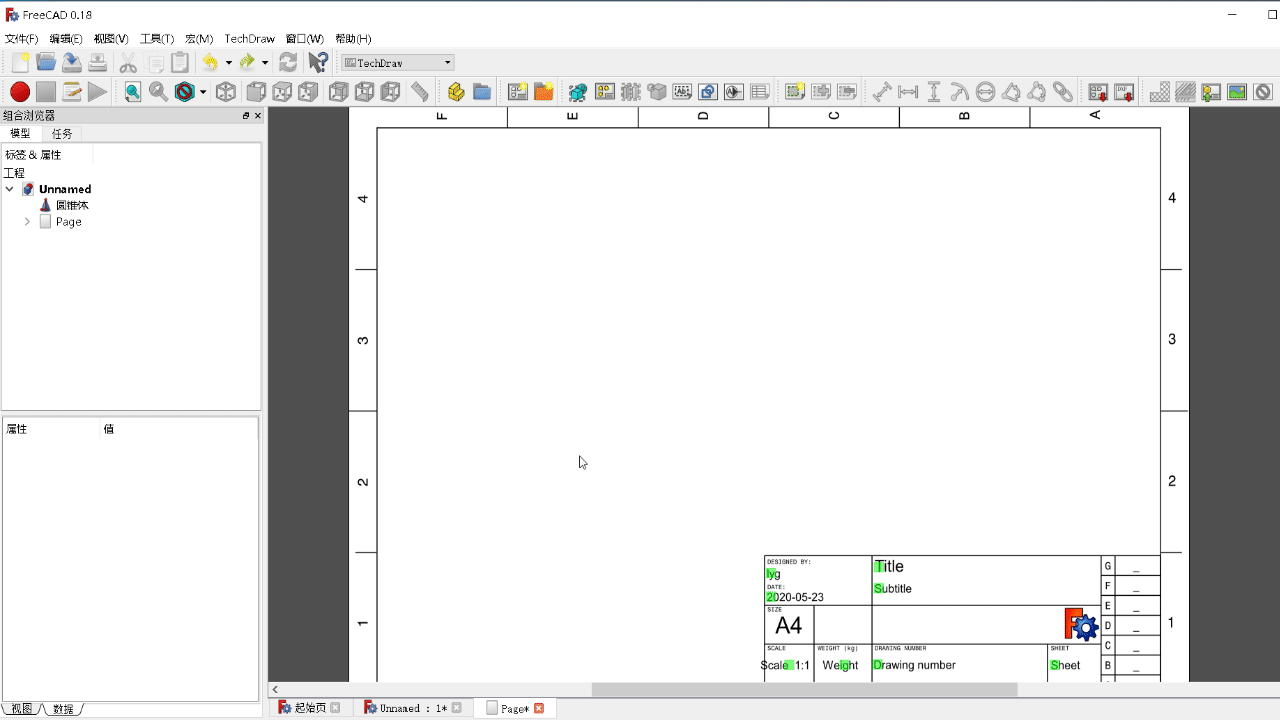Click Fit all content zoom icon

click(x=133, y=92)
